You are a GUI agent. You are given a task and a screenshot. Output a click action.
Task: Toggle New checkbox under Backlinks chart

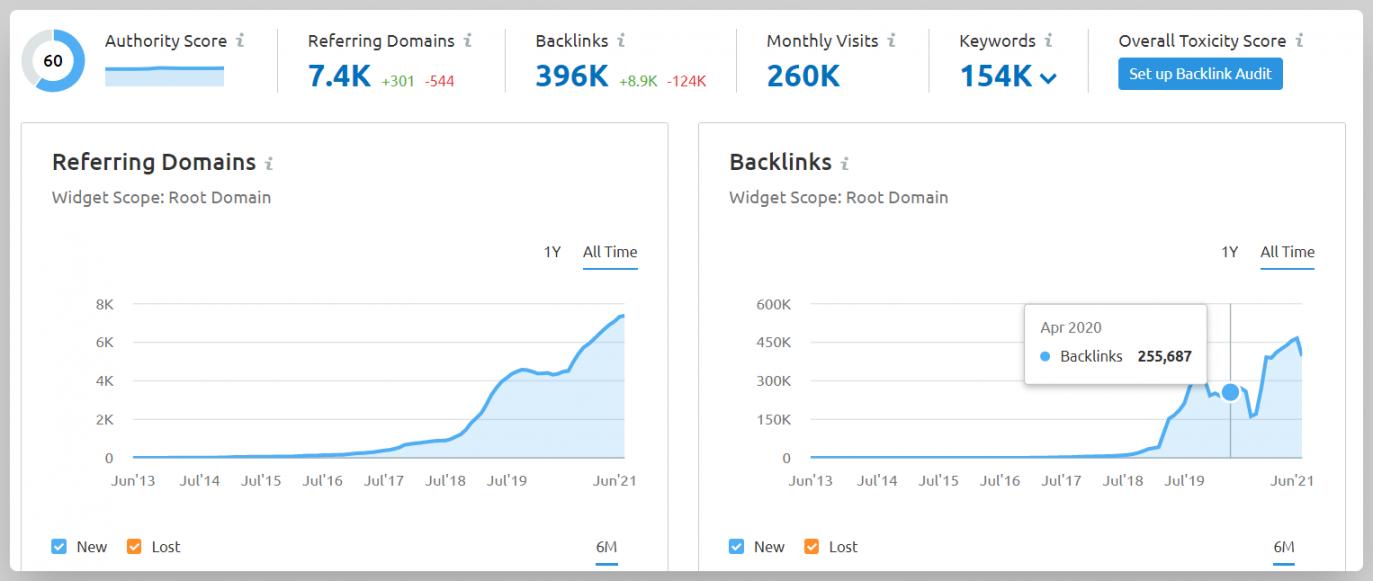pos(737,547)
